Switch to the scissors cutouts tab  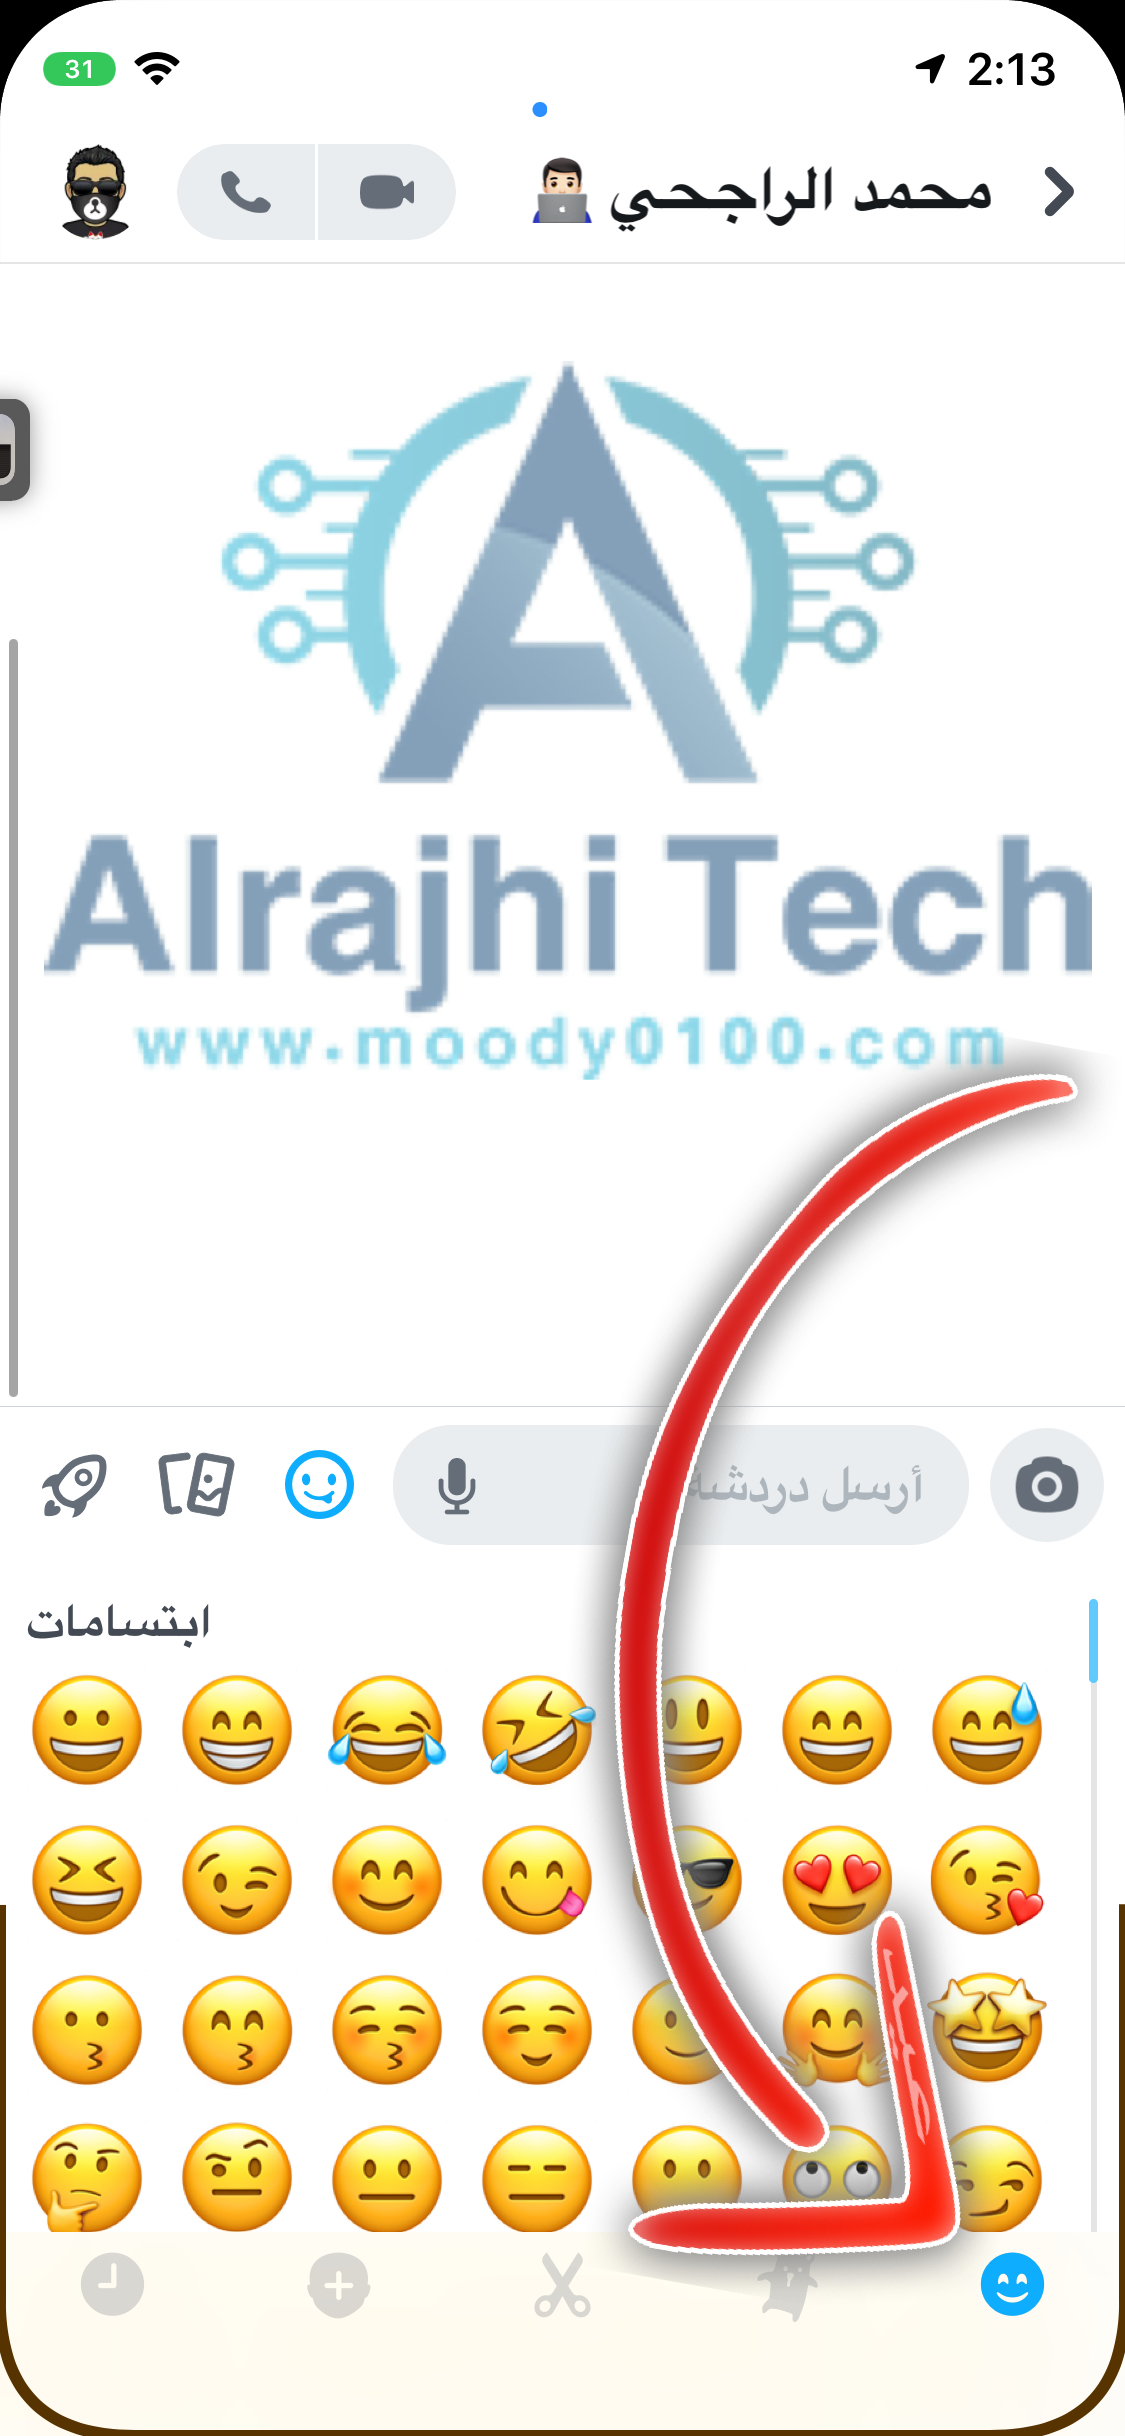point(562,2285)
